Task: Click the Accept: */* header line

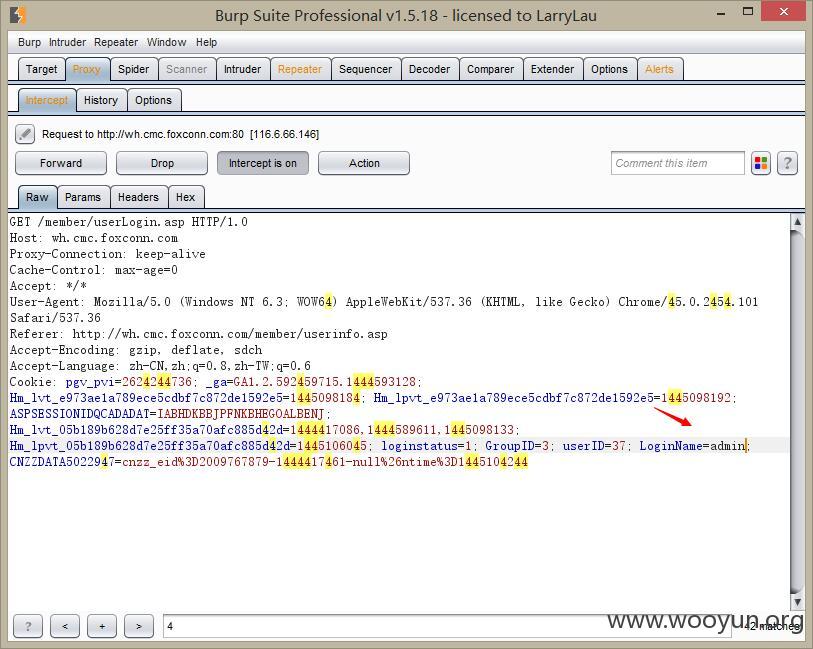Action: point(48,286)
